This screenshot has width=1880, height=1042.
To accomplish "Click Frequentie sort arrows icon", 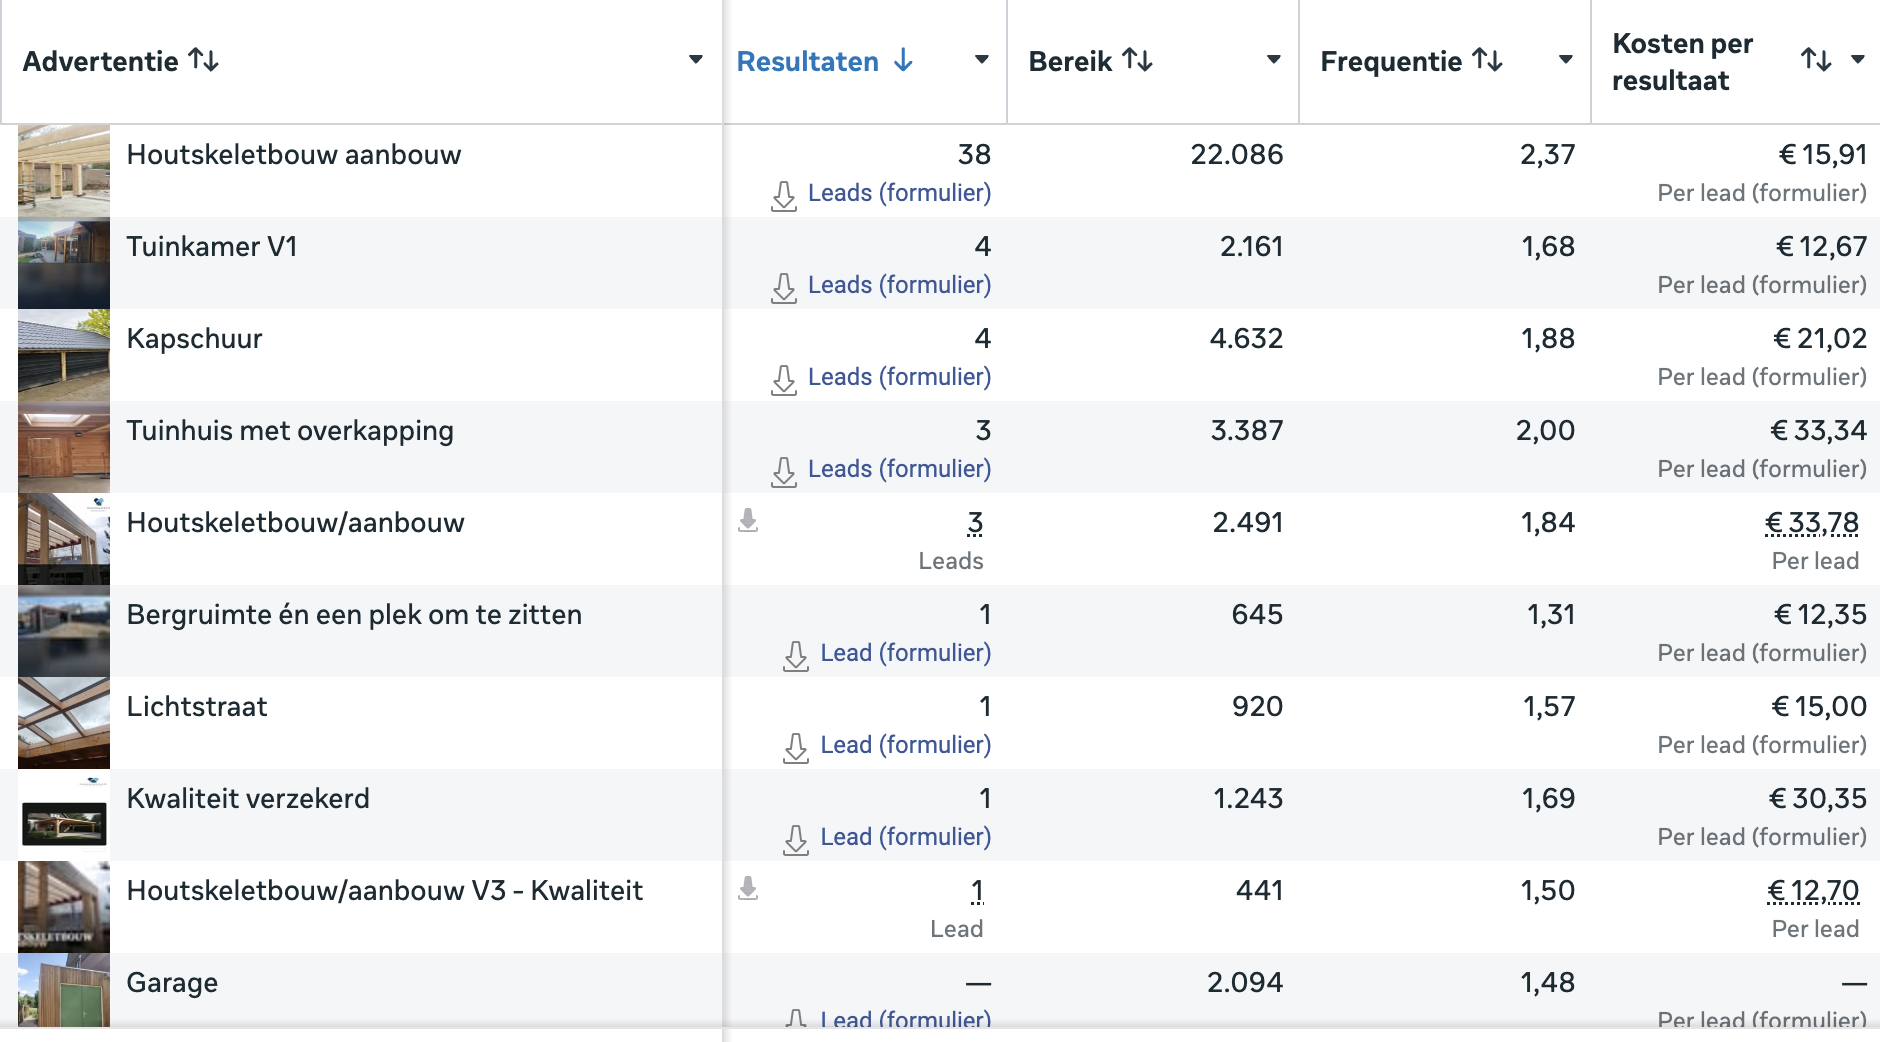I will pyautogui.click(x=1488, y=60).
